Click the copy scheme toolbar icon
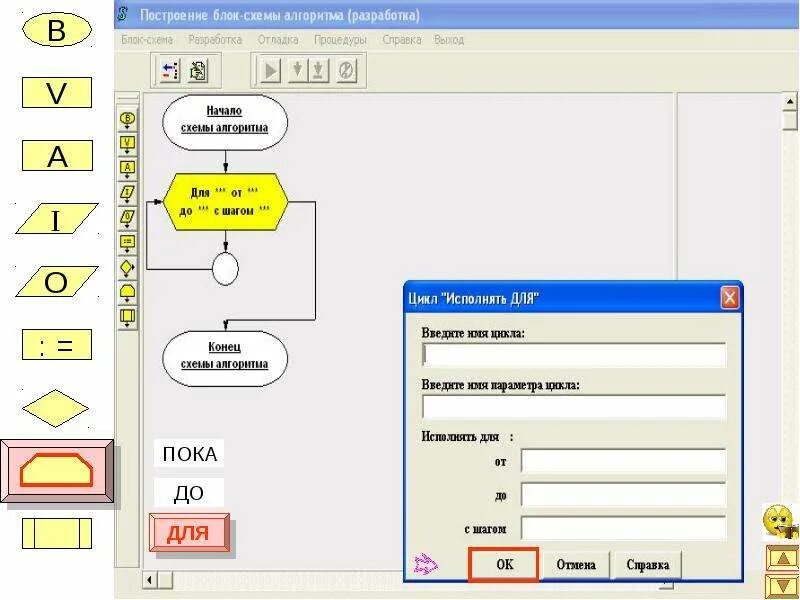This screenshot has width=800, height=600. click(x=197, y=70)
